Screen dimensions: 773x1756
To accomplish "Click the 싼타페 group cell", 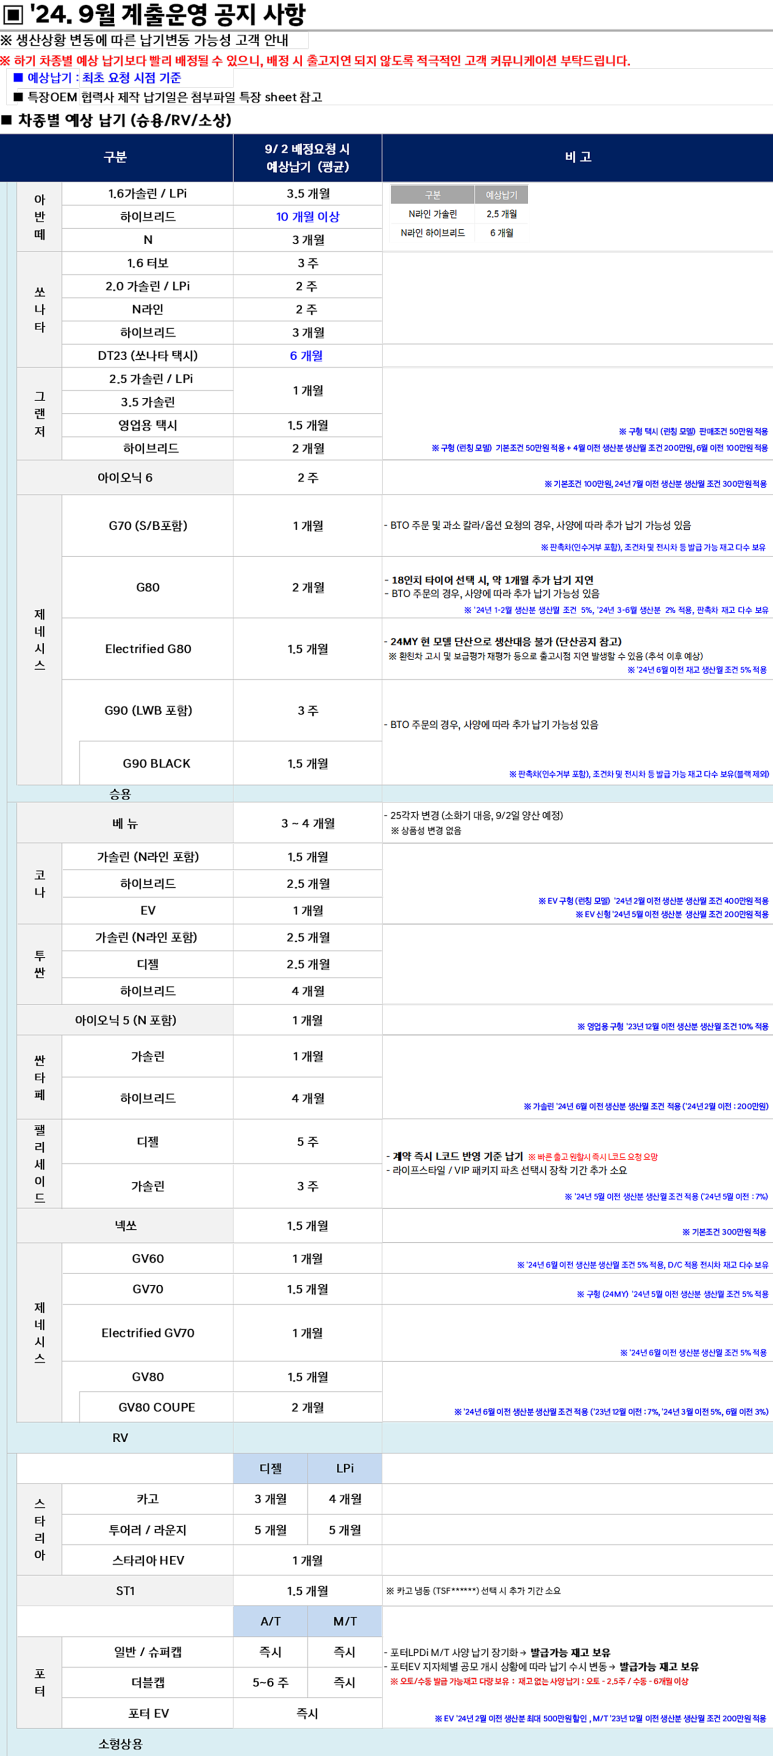I will (40, 1077).
